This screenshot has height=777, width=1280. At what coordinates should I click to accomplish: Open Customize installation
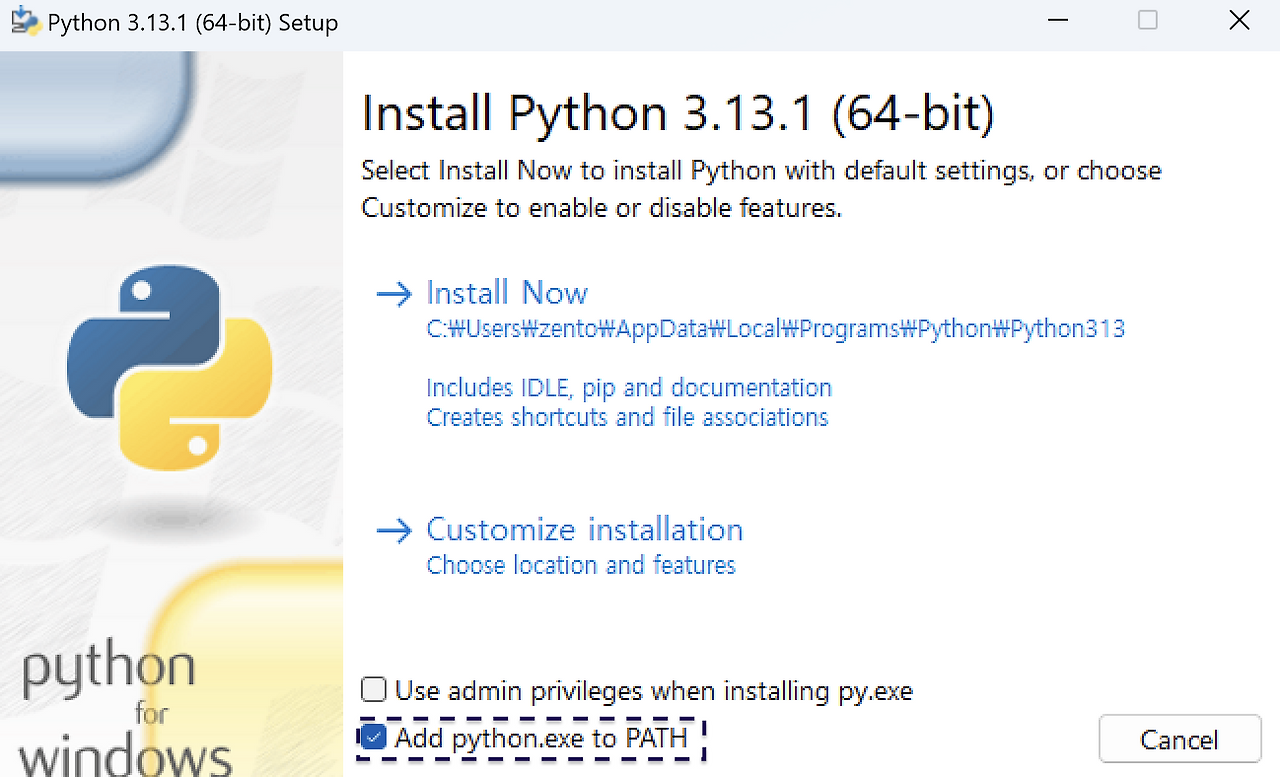click(584, 529)
